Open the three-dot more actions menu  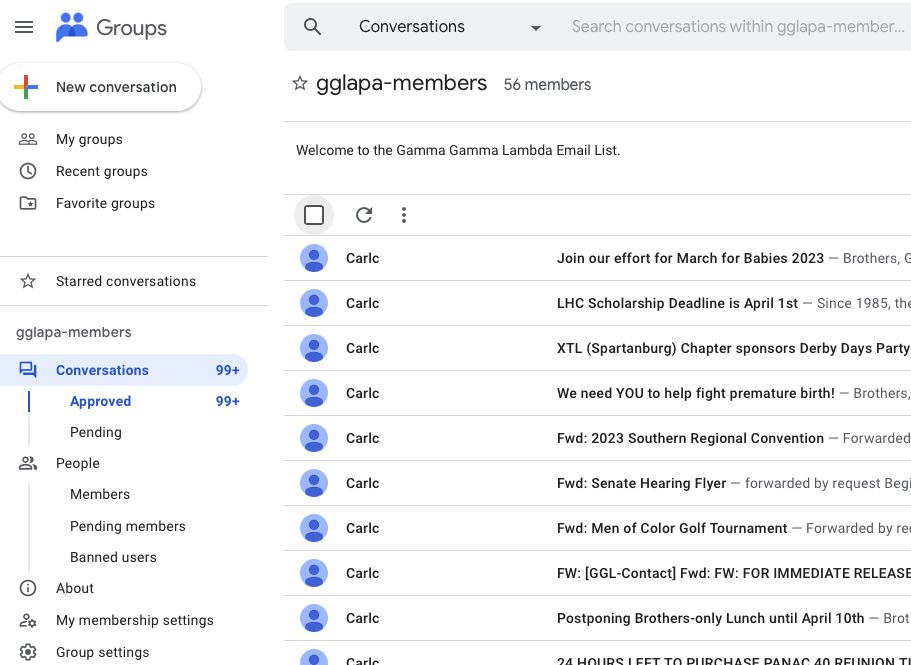[x=404, y=215]
